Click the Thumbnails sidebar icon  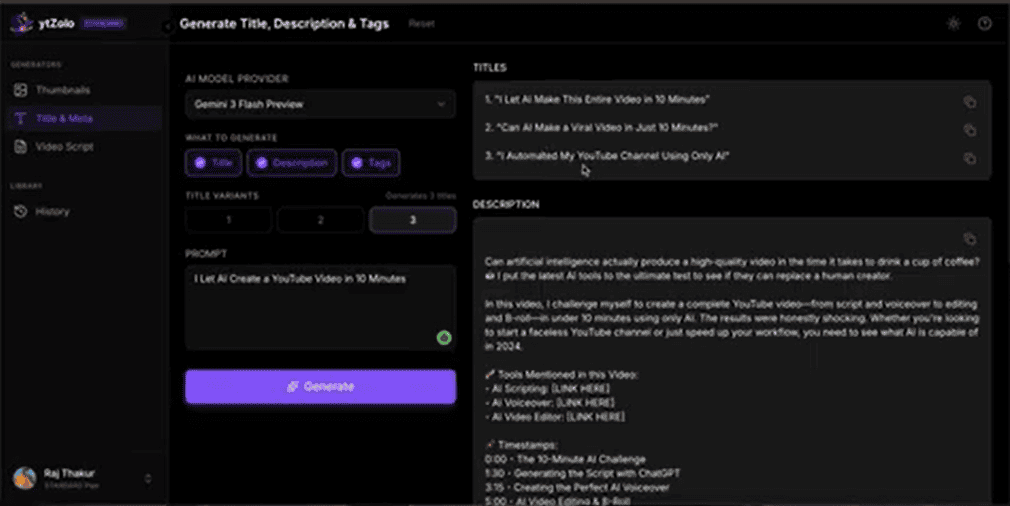coord(21,90)
